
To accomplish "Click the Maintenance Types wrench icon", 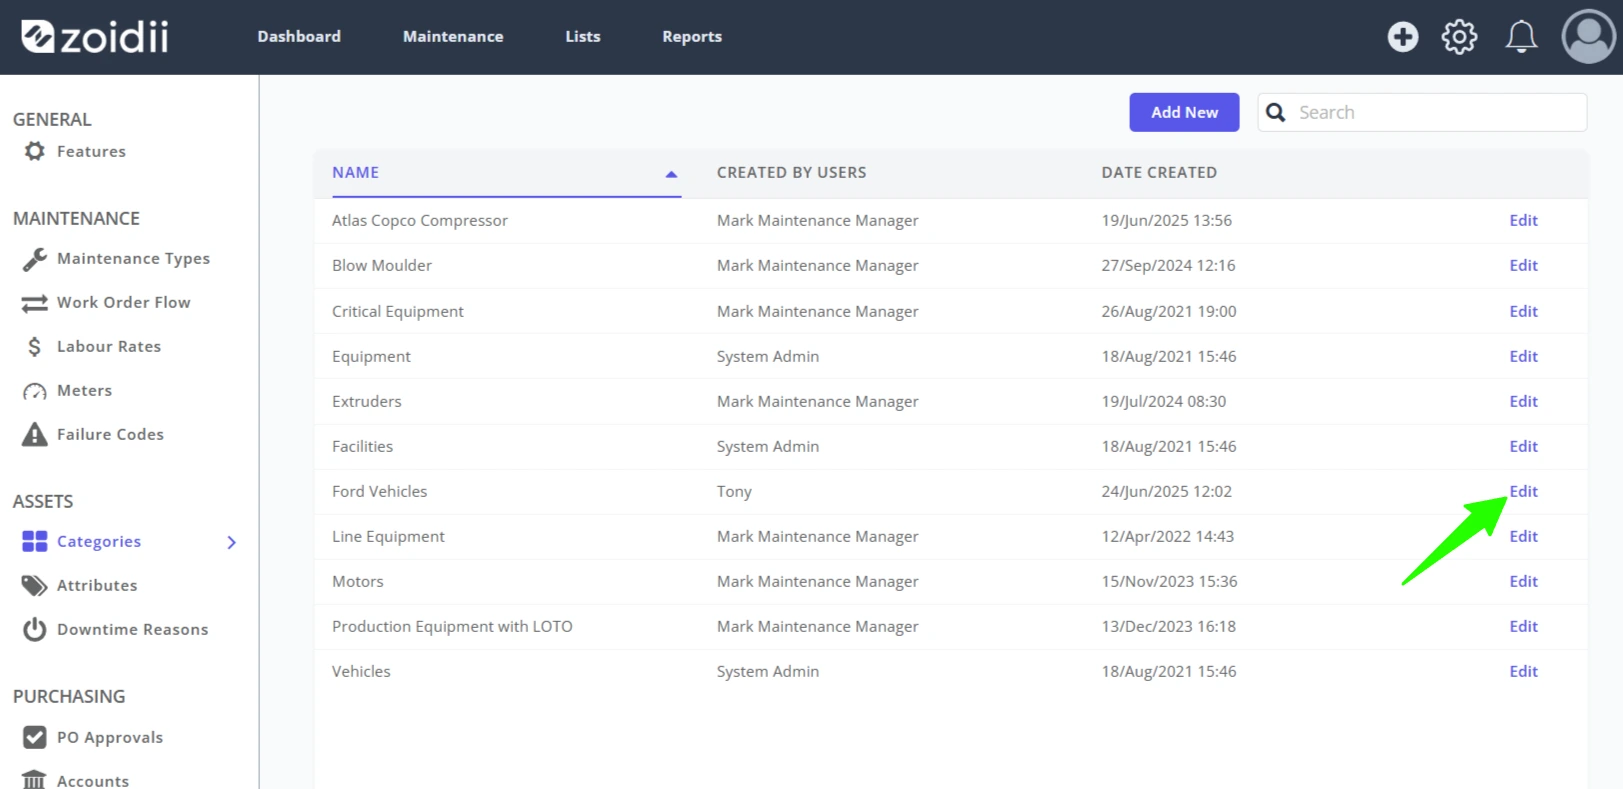I will pos(35,259).
